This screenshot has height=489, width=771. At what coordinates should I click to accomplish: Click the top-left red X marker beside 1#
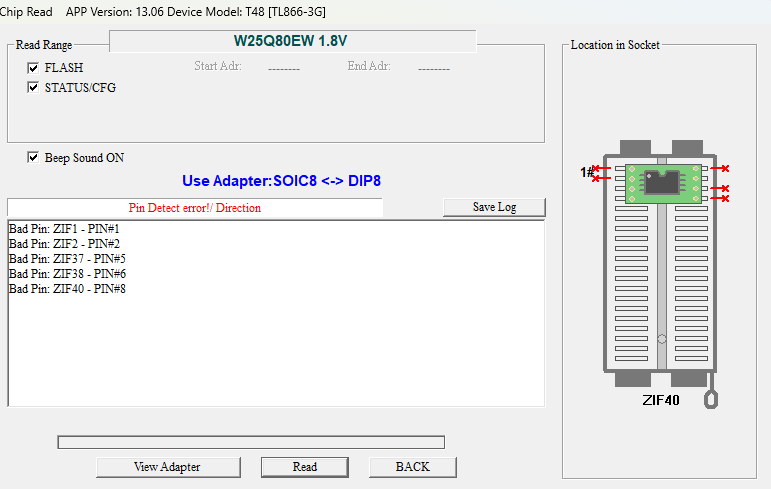pyautogui.click(x=597, y=169)
